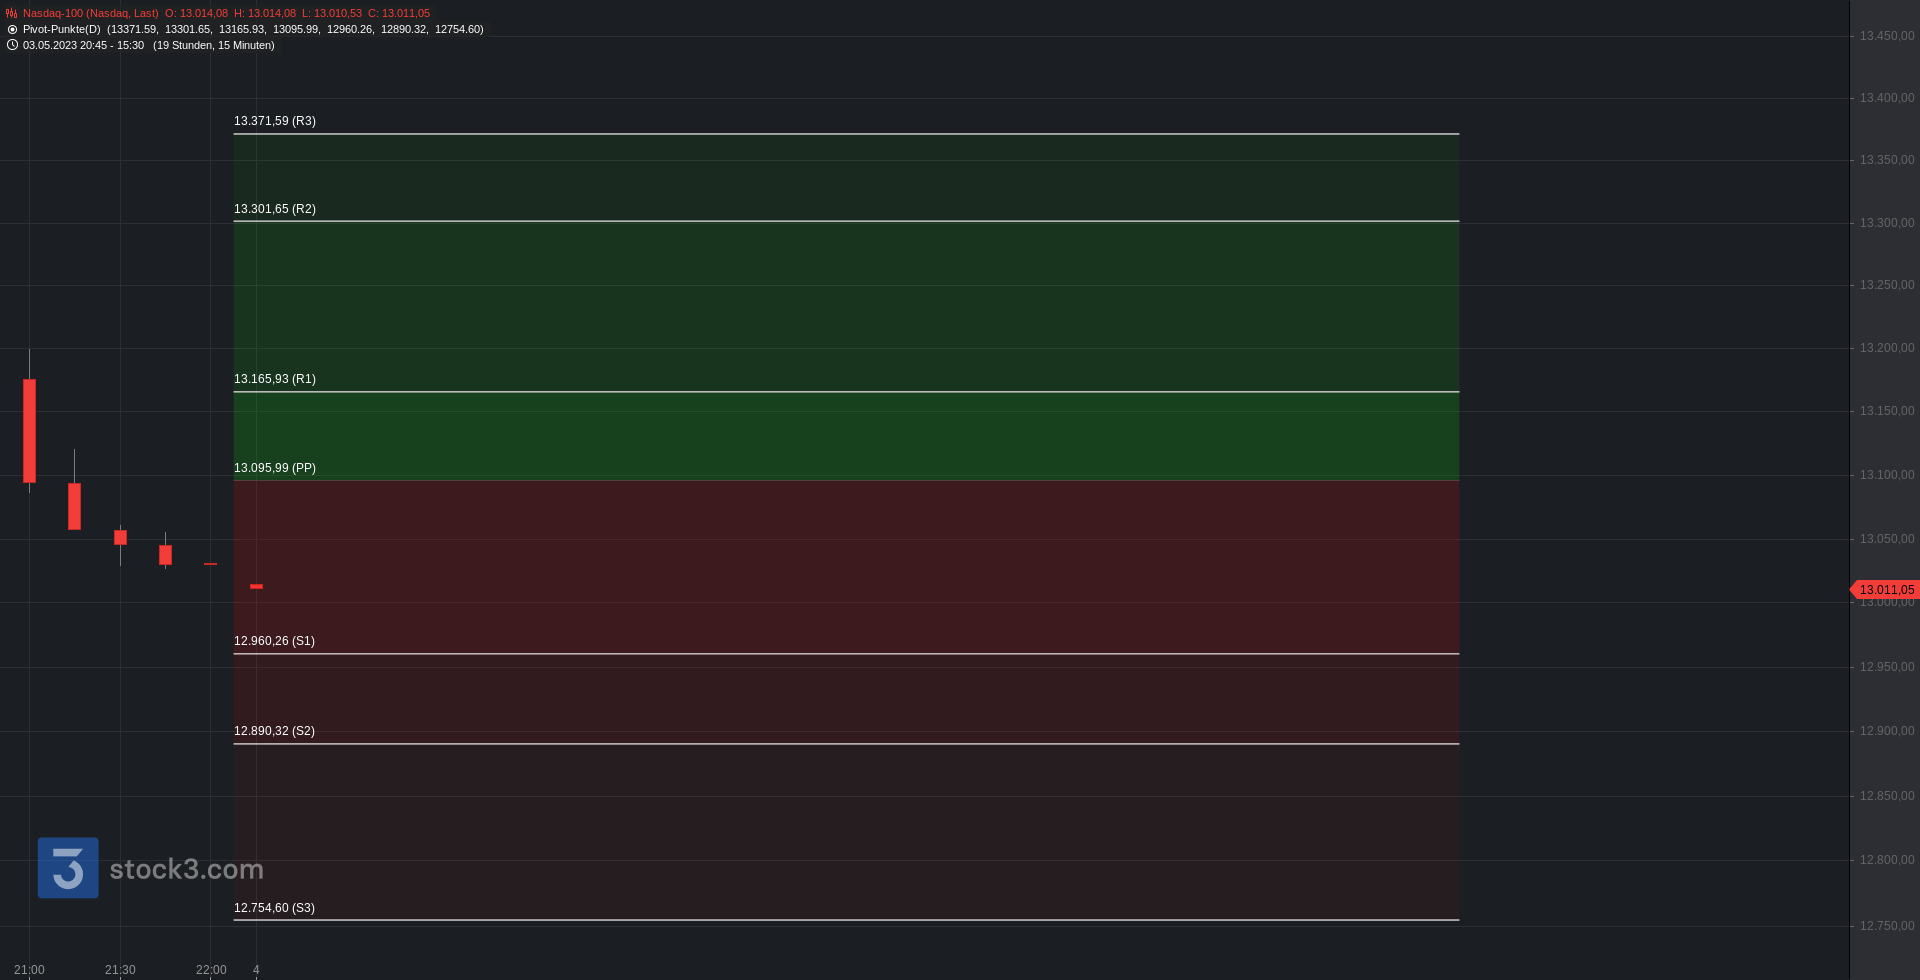Click the 21:00 time axis marker

click(29, 970)
